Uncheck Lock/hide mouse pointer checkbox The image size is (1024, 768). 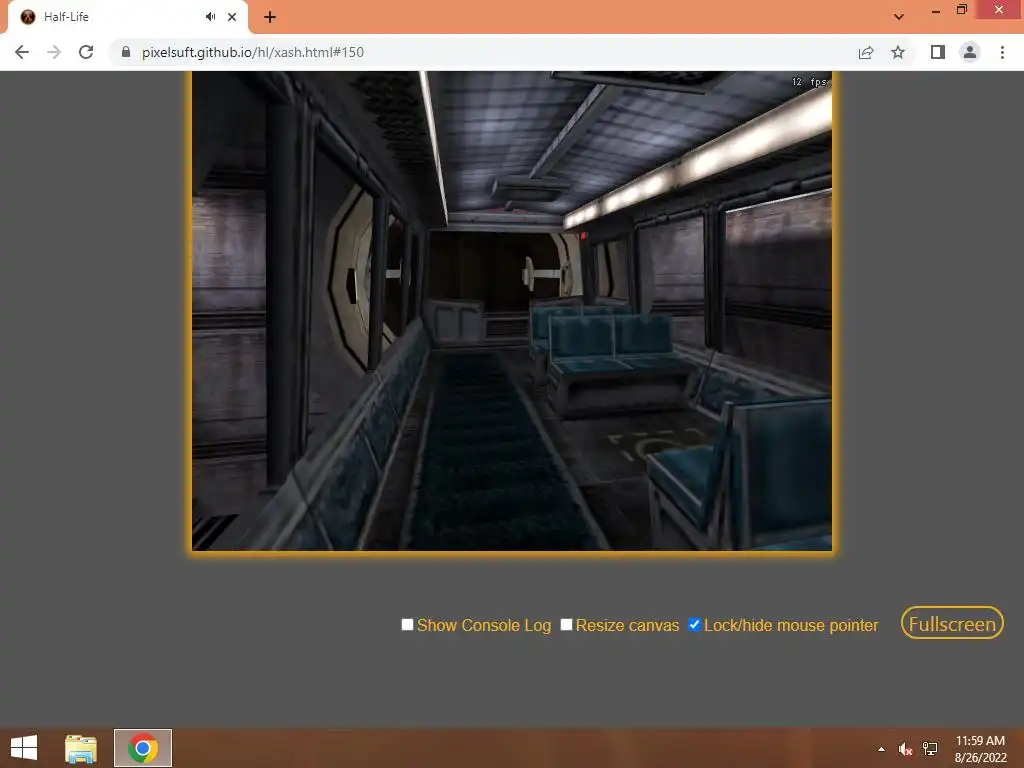coord(694,624)
